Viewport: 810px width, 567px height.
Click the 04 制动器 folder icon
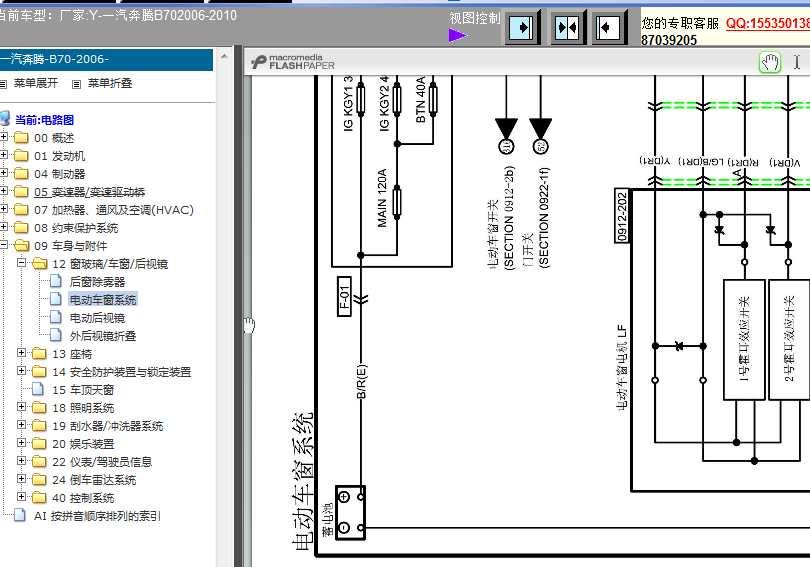21,174
